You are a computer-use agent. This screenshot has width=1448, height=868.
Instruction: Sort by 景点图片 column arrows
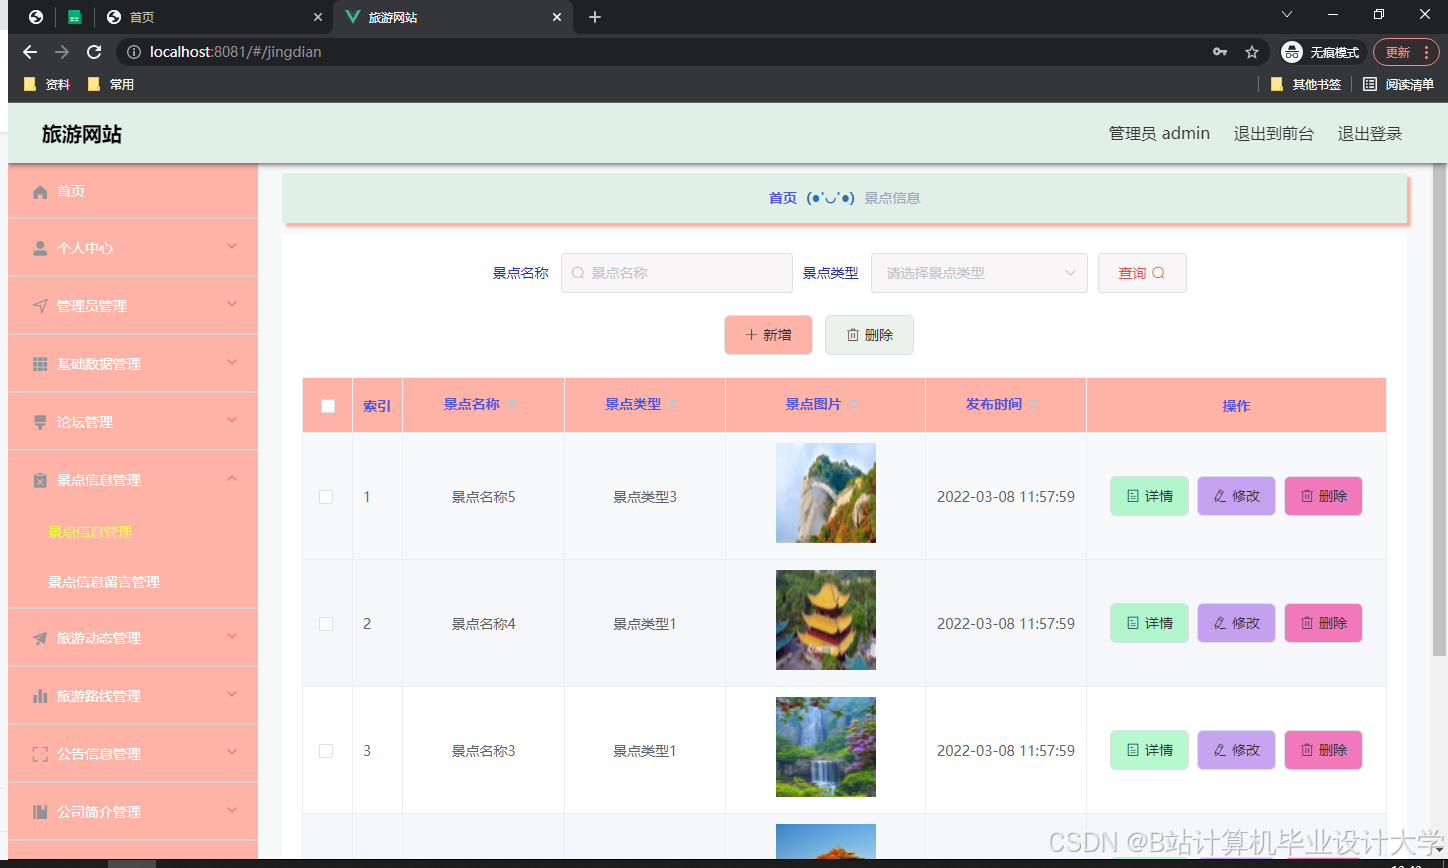click(854, 404)
